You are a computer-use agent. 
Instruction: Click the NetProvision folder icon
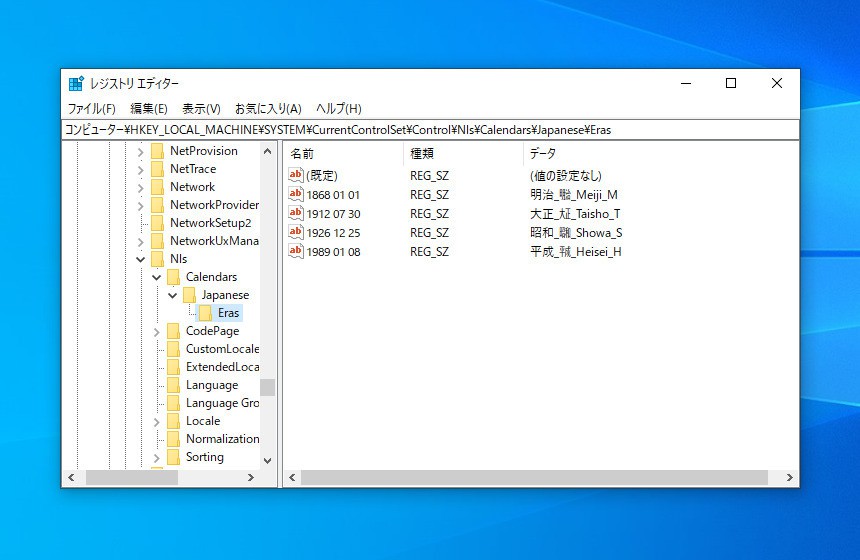pos(157,151)
